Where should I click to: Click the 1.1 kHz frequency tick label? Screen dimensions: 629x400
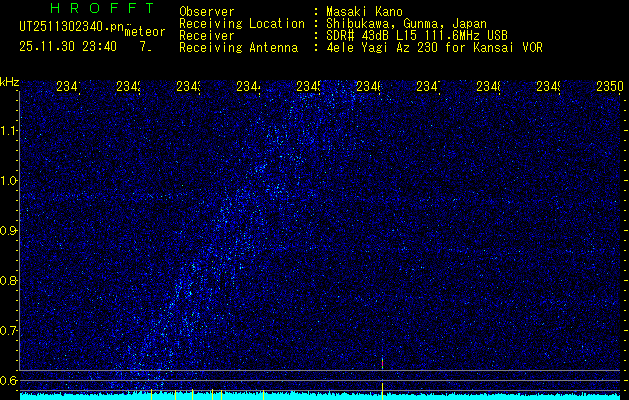[9, 131]
